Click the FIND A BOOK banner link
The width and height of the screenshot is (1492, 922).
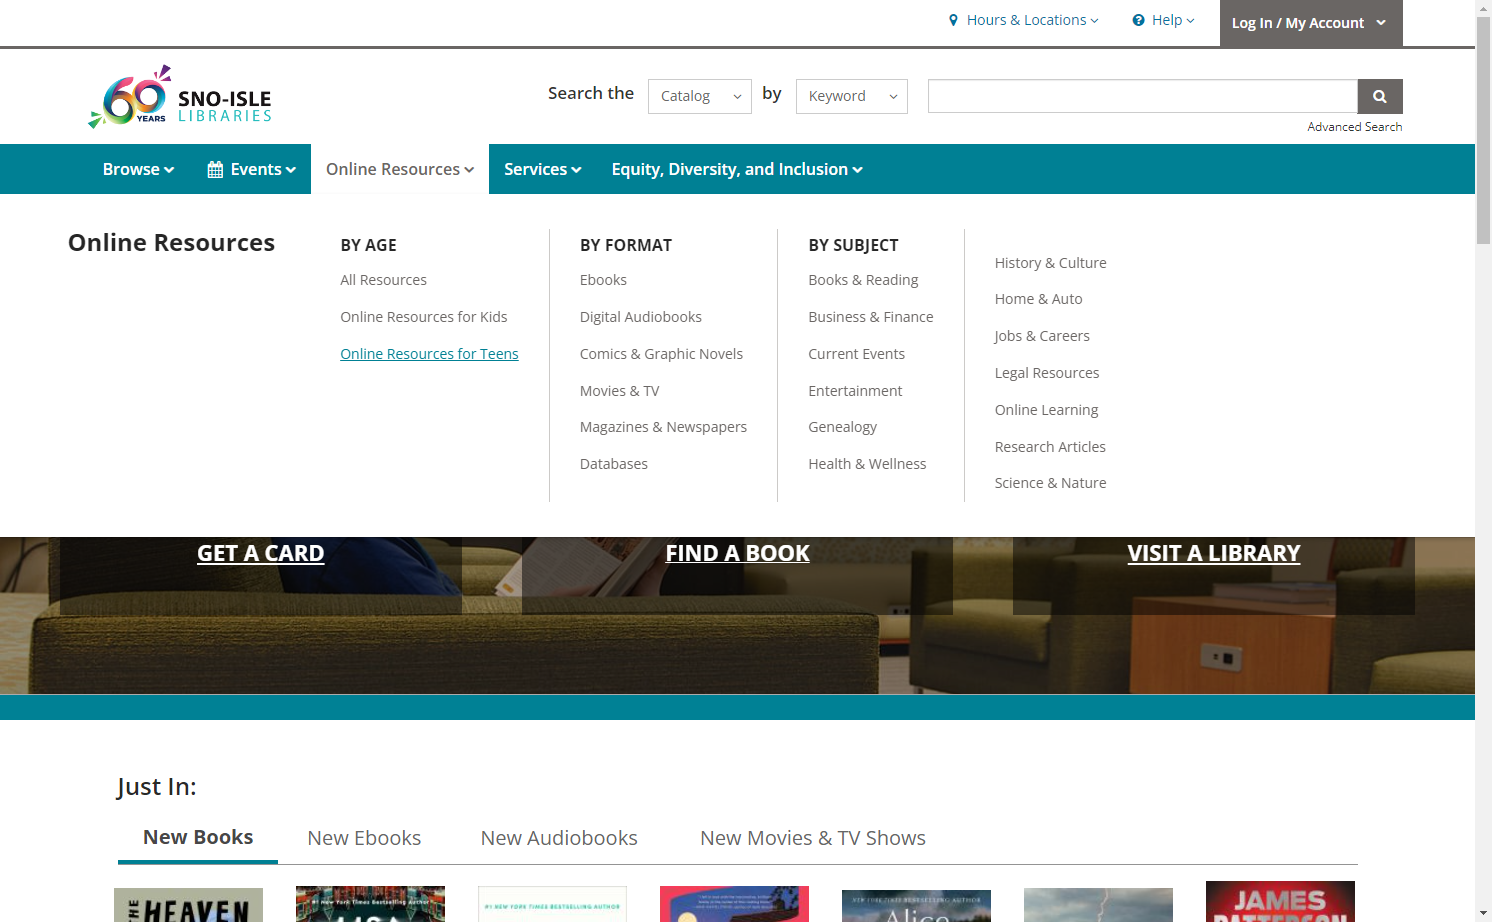738,553
